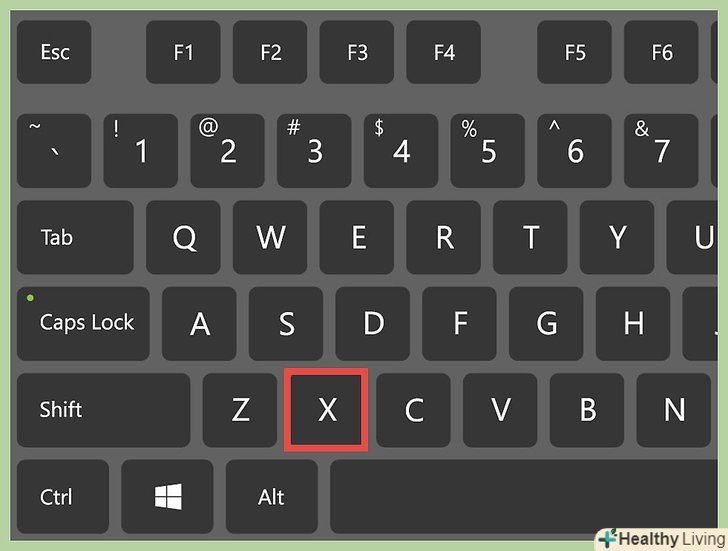Click the Q key
Screen dimensions: 728x551
pyautogui.click(x=183, y=237)
